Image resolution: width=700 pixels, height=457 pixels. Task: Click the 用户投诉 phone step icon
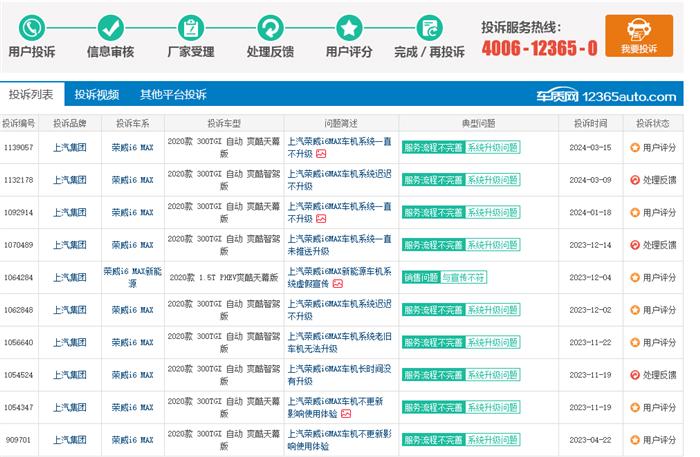(x=32, y=28)
